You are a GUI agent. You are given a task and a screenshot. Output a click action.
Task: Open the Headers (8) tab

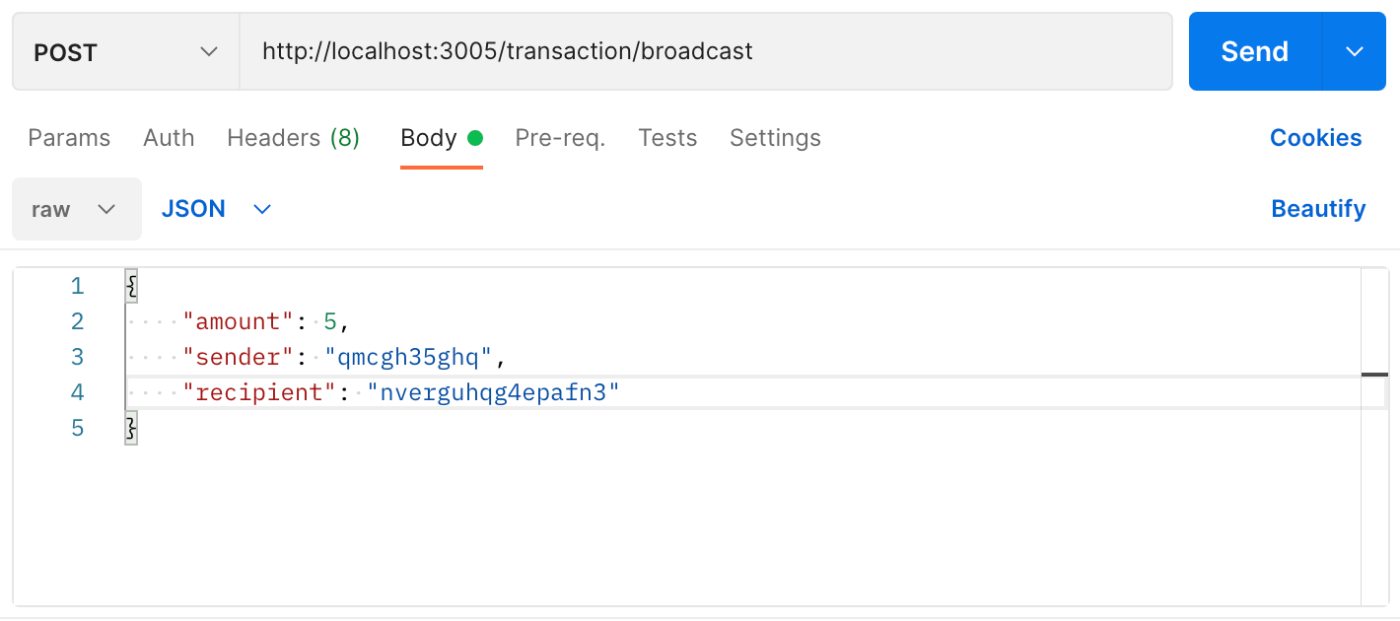coord(293,138)
